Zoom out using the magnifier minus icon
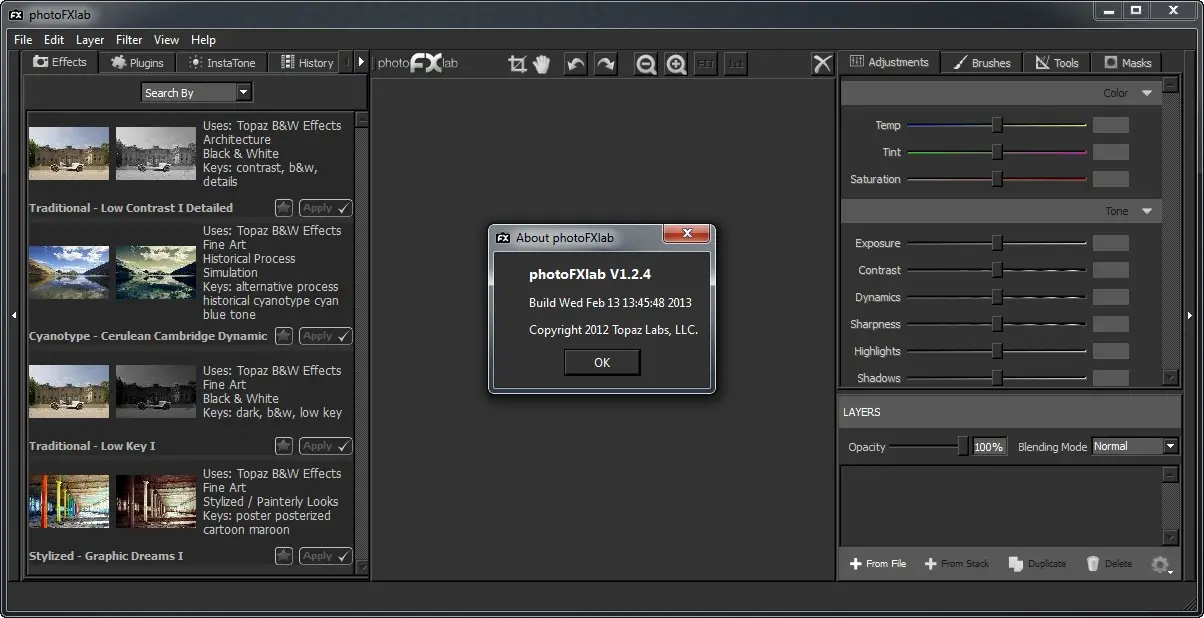 (x=646, y=64)
